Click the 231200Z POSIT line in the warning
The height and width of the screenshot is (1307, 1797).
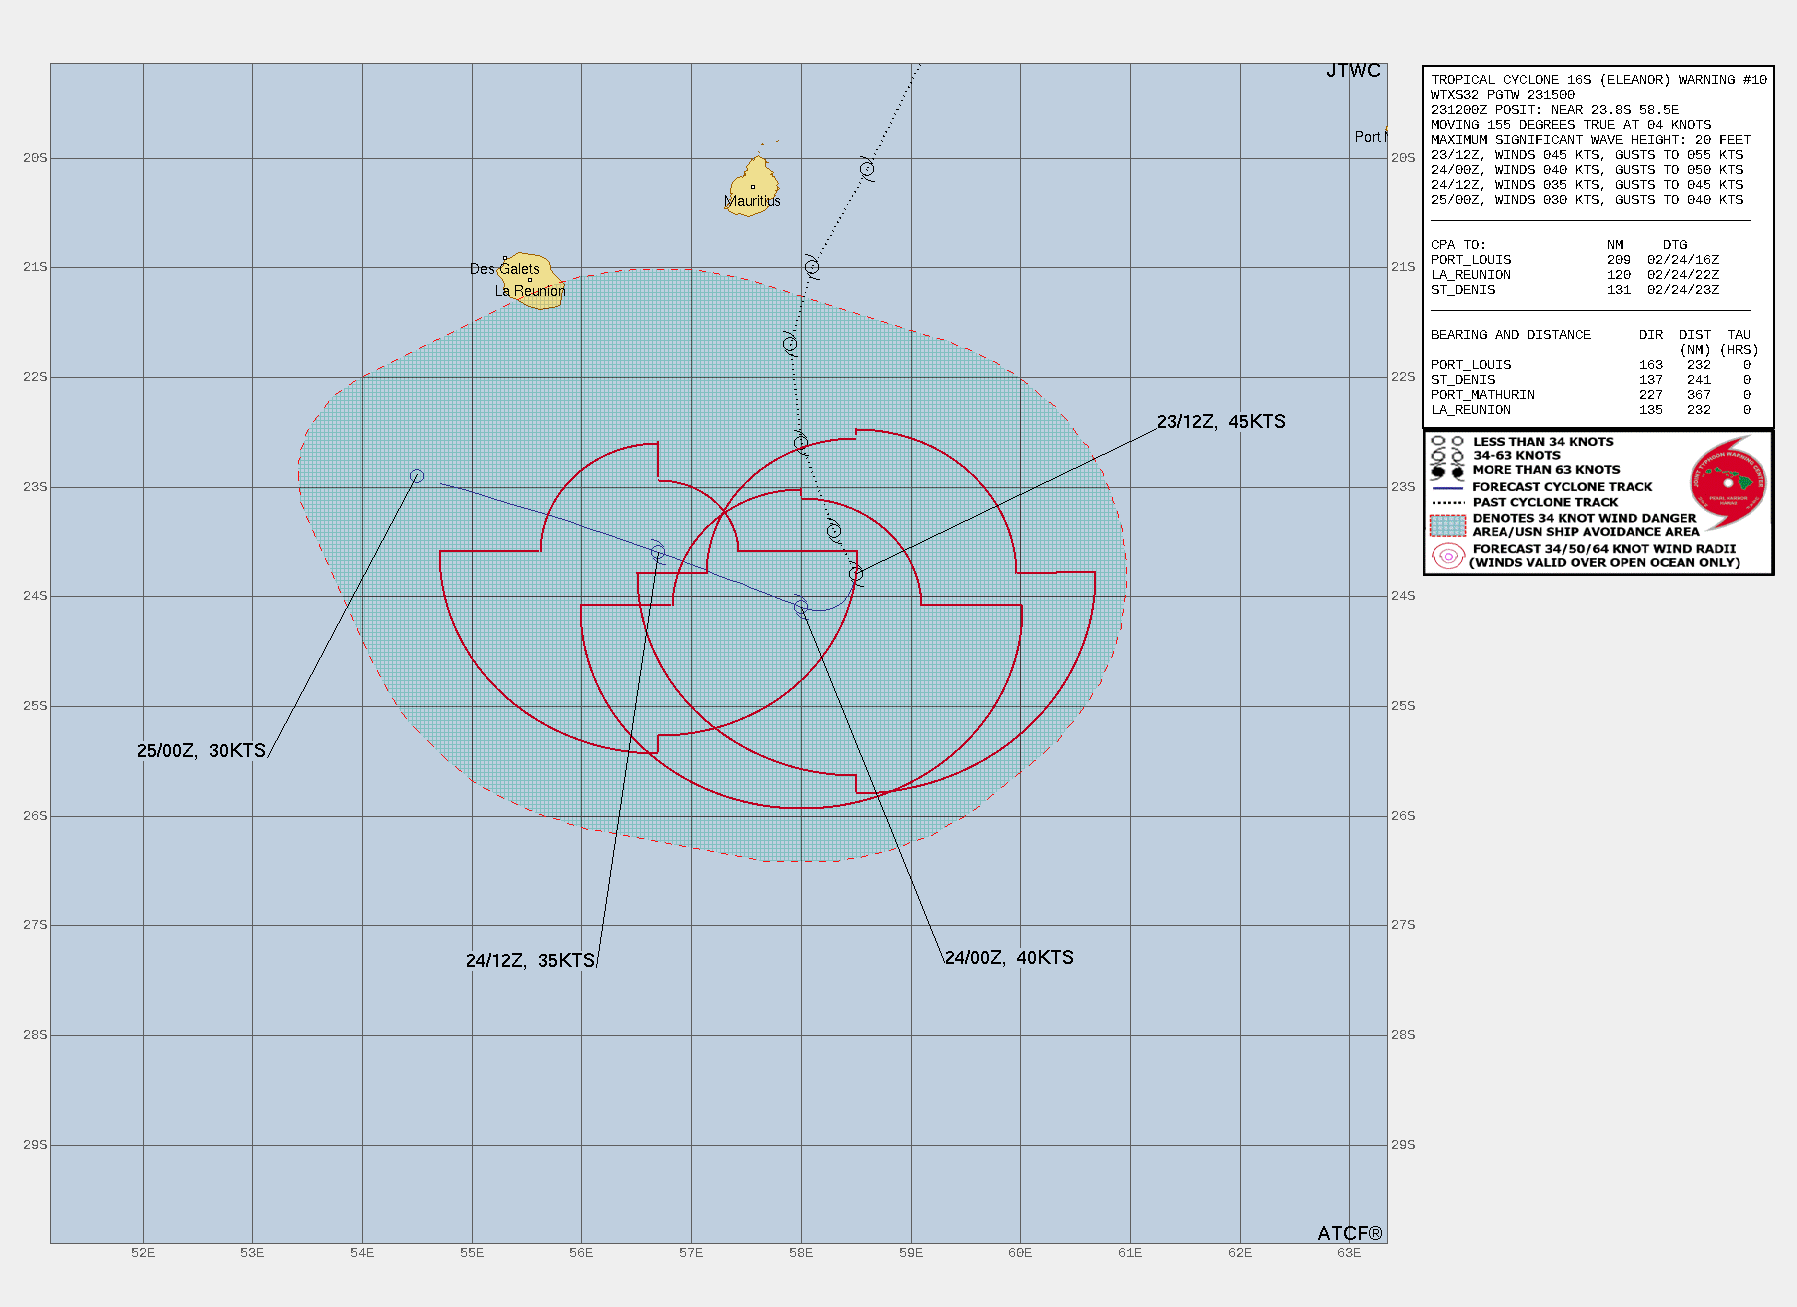point(1554,110)
